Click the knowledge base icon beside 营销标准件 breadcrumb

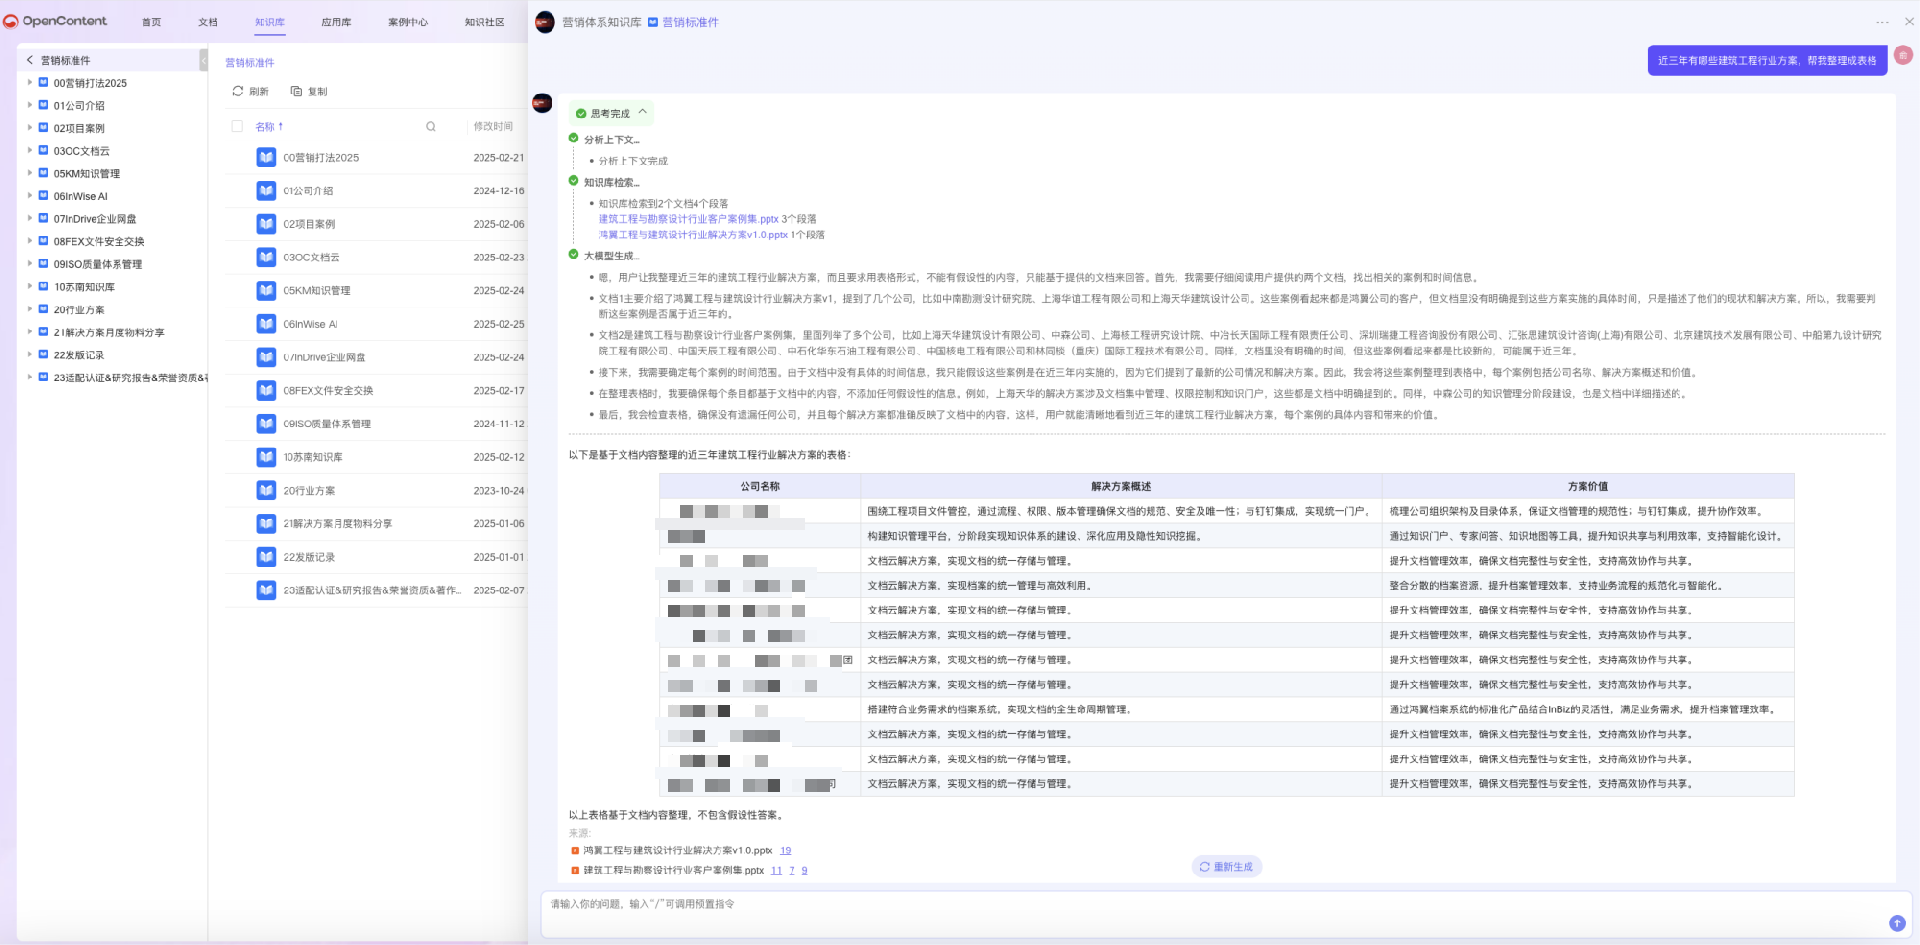(653, 21)
